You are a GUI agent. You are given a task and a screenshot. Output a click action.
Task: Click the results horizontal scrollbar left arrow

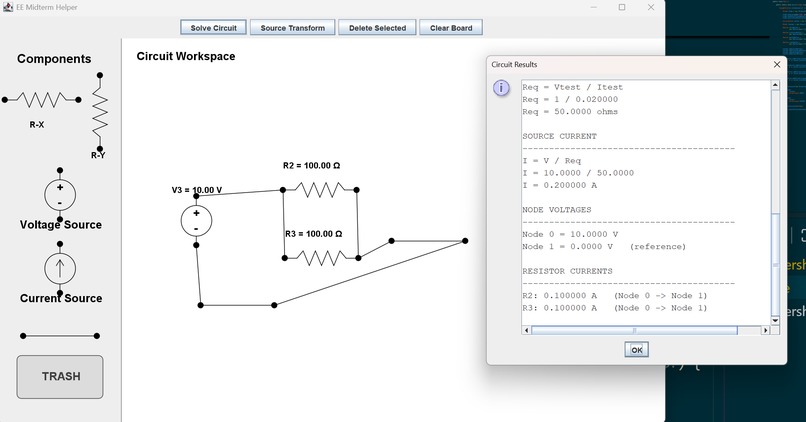(526, 330)
